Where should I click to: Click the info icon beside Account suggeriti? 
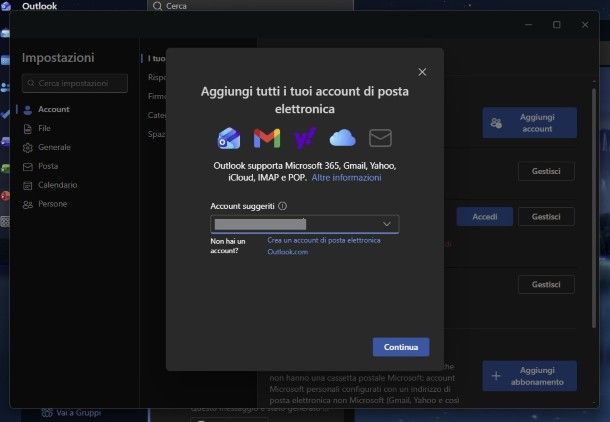coord(282,206)
